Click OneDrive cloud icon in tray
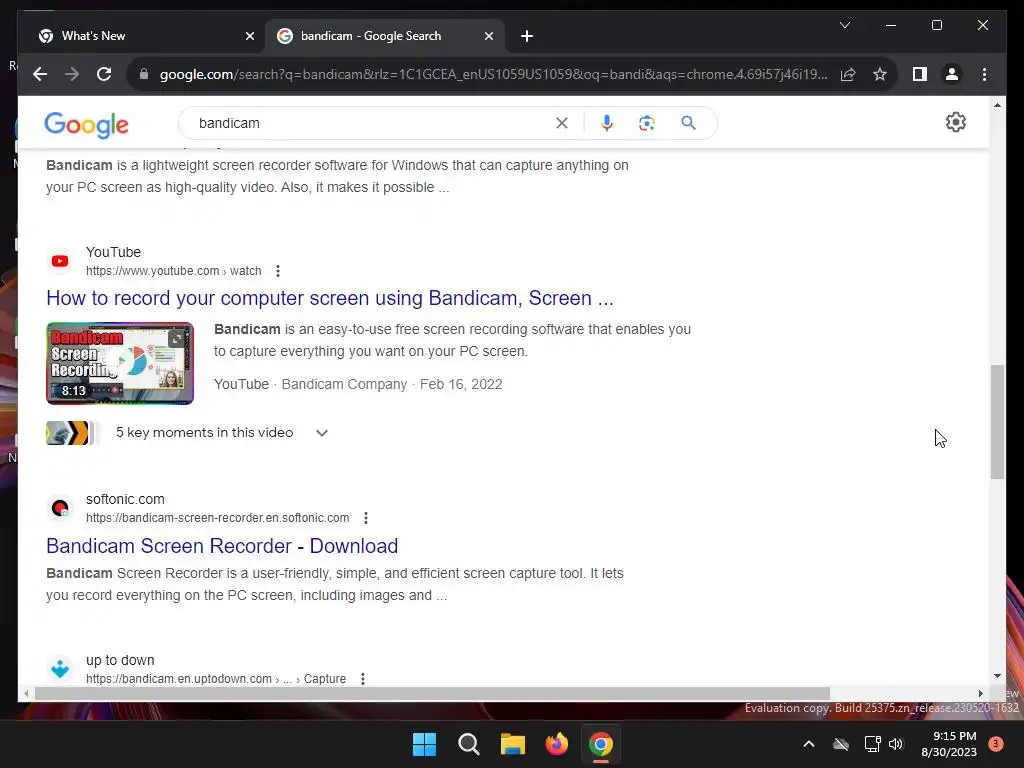The image size is (1024, 768). click(x=841, y=744)
